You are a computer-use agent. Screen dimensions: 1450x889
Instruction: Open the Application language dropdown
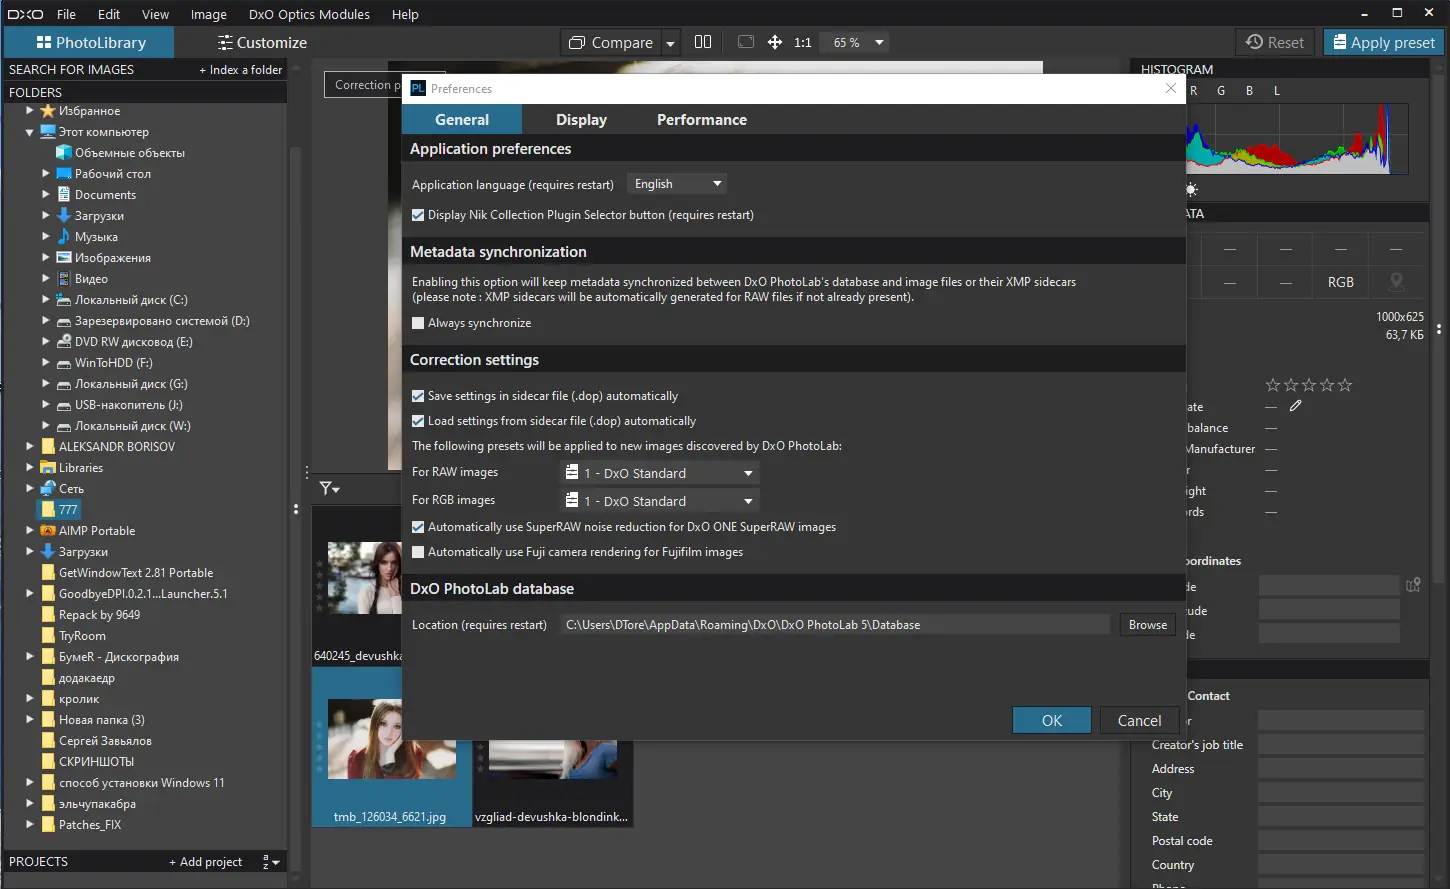pos(677,184)
